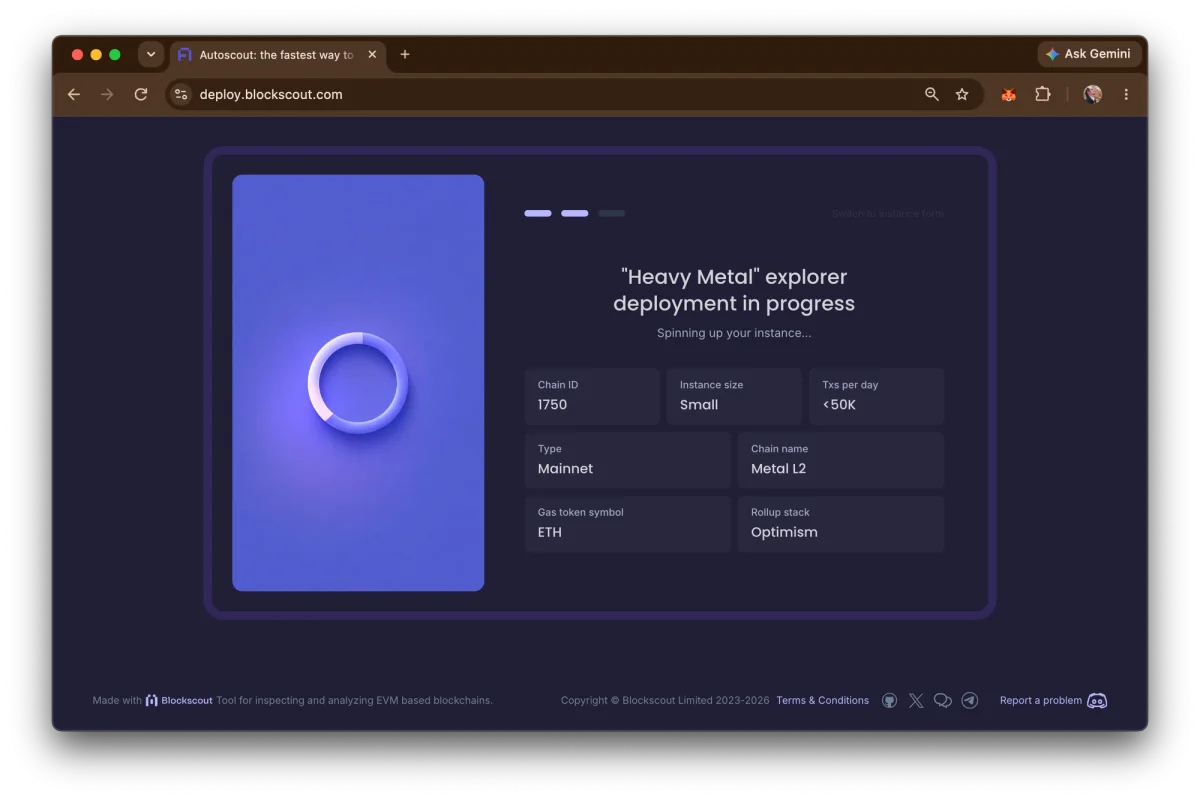
Task: Open a new browser tab
Action: pyautogui.click(x=405, y=55)
